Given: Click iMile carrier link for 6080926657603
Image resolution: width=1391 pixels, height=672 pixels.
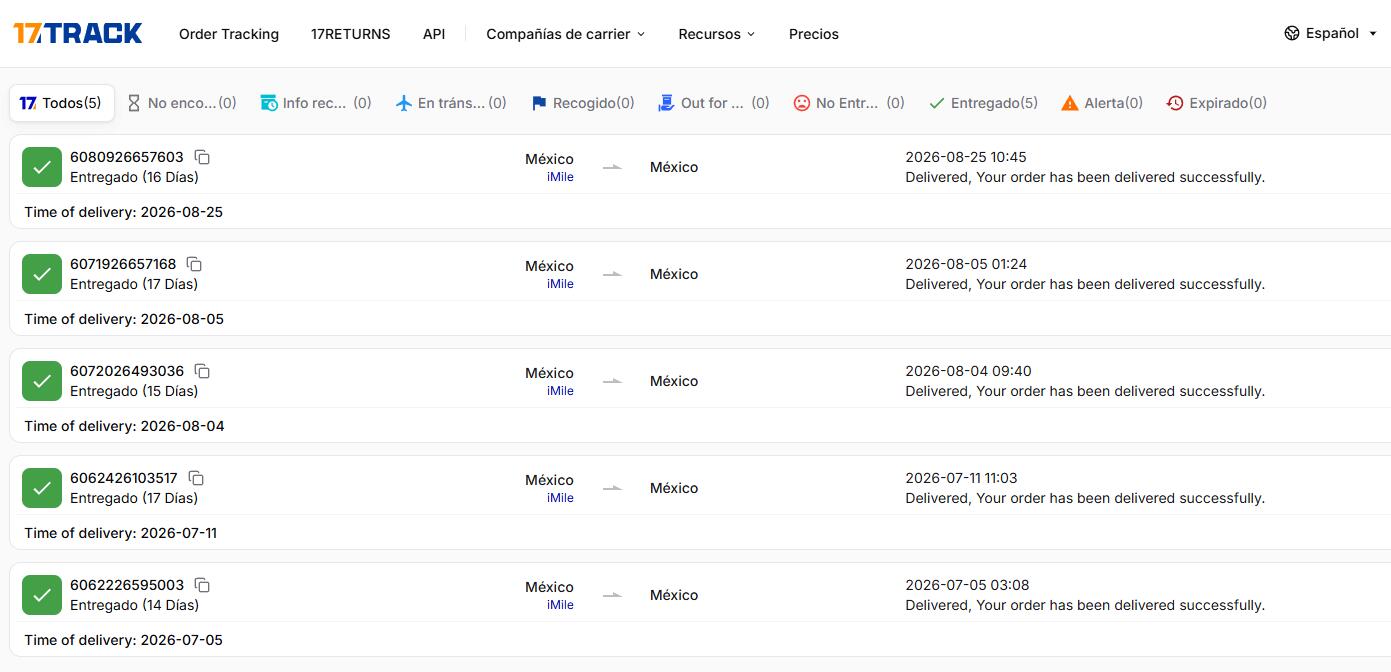Looking at the screenshot, I should 560,177.
